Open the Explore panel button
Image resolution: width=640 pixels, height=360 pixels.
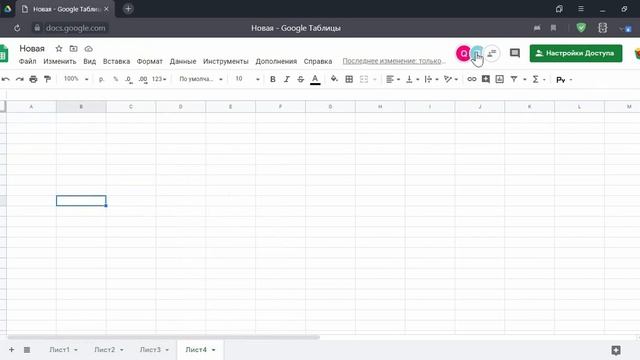616,350
